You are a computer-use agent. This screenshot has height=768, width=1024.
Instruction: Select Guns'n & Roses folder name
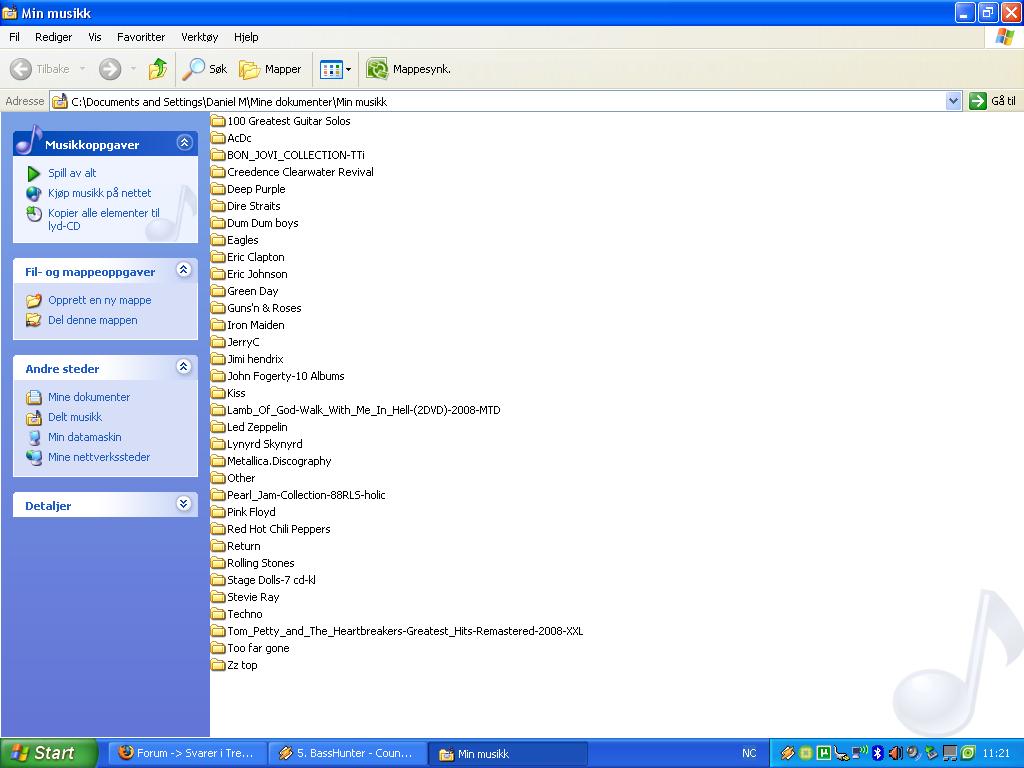click(264, 308)
